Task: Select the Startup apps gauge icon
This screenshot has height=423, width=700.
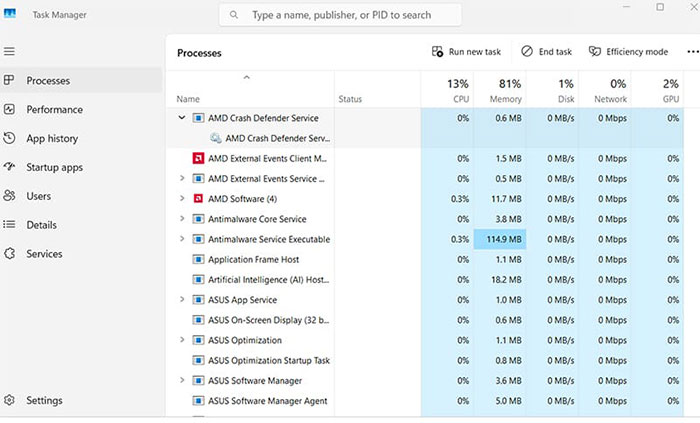Action: pyautogui.click(x=9, y=167)
